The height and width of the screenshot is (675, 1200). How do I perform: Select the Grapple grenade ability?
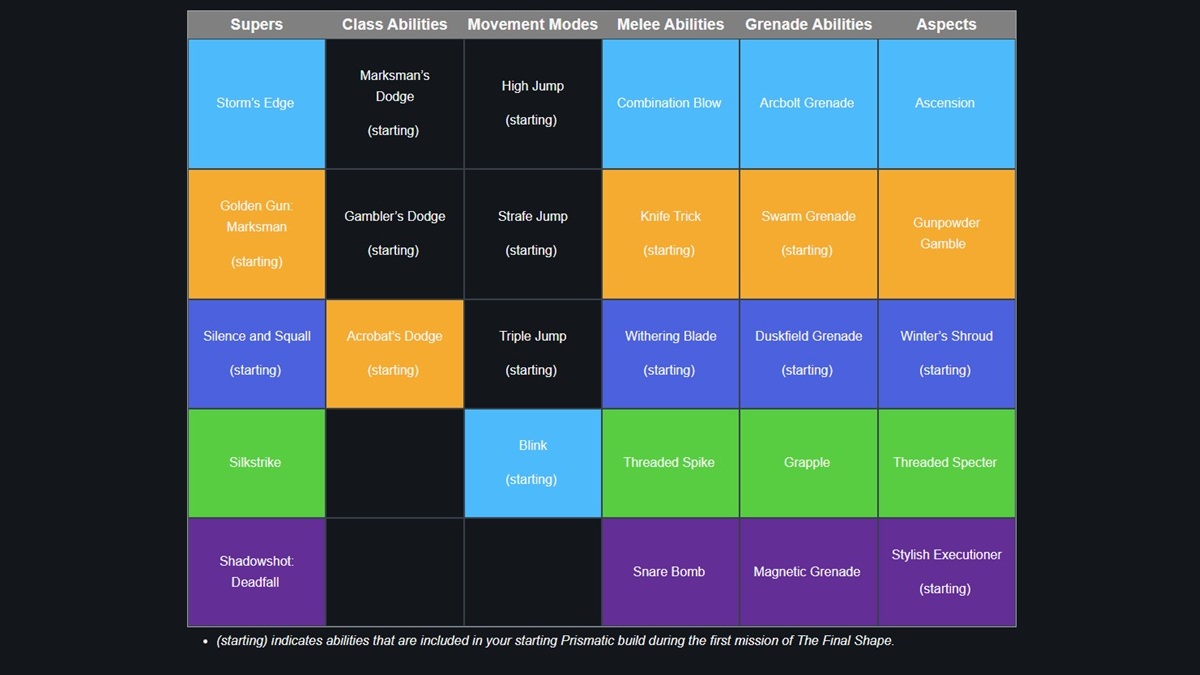point(807,462)
